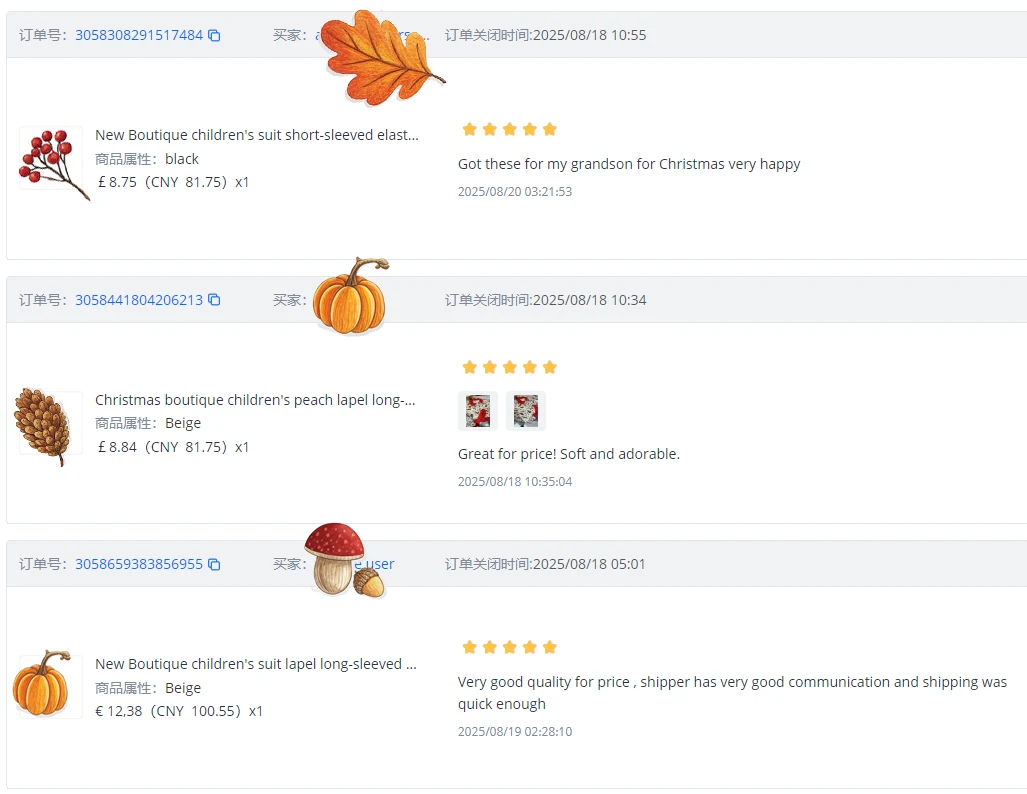Screen dimensions: 1027x794
Task: Click star rating above Very good quality review
Action: point(510,647)
